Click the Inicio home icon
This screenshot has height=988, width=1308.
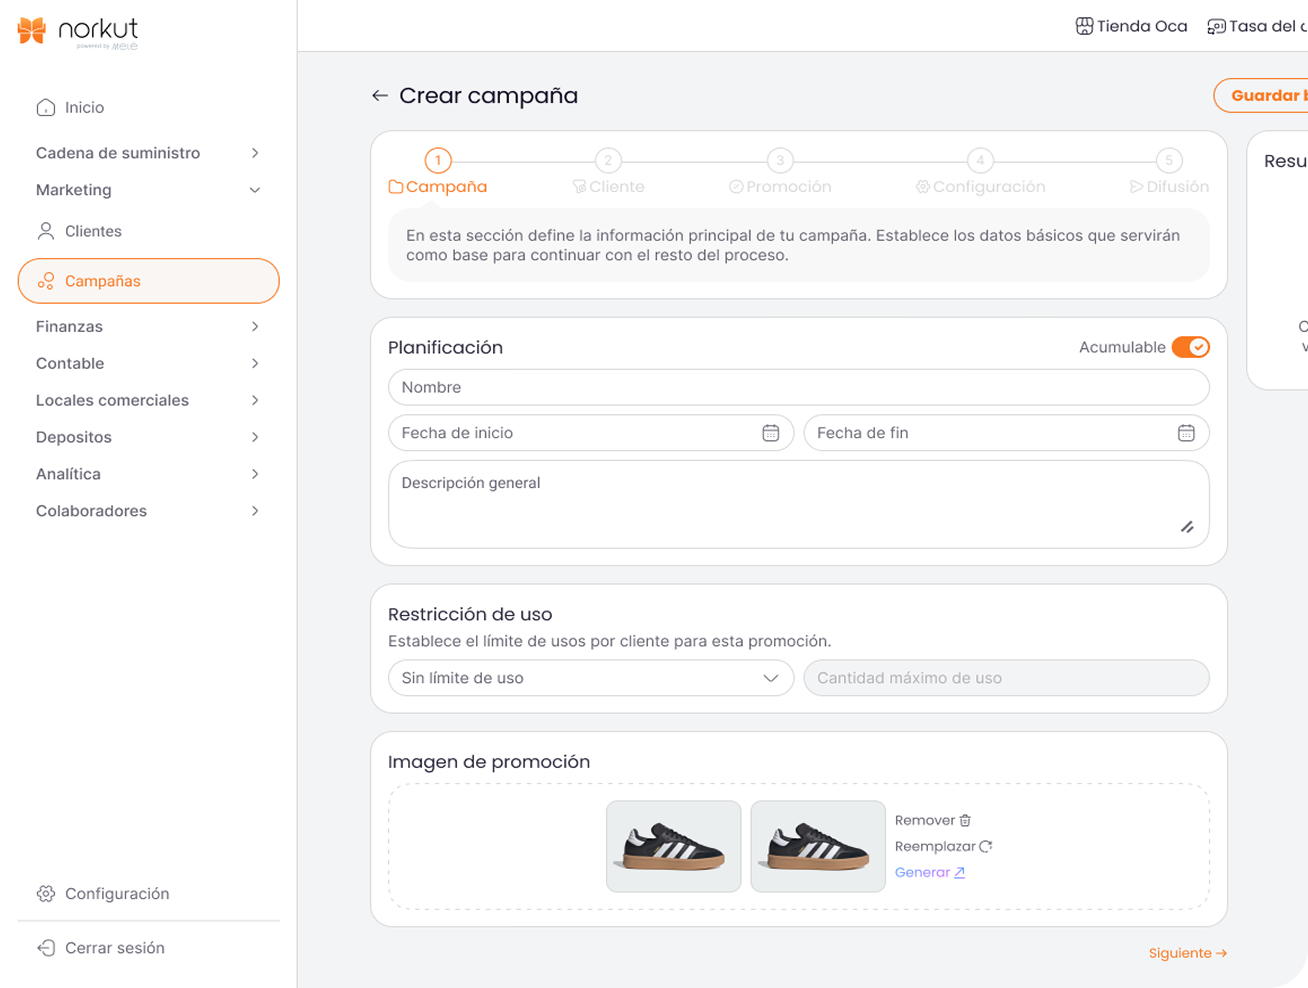[46, 108]
